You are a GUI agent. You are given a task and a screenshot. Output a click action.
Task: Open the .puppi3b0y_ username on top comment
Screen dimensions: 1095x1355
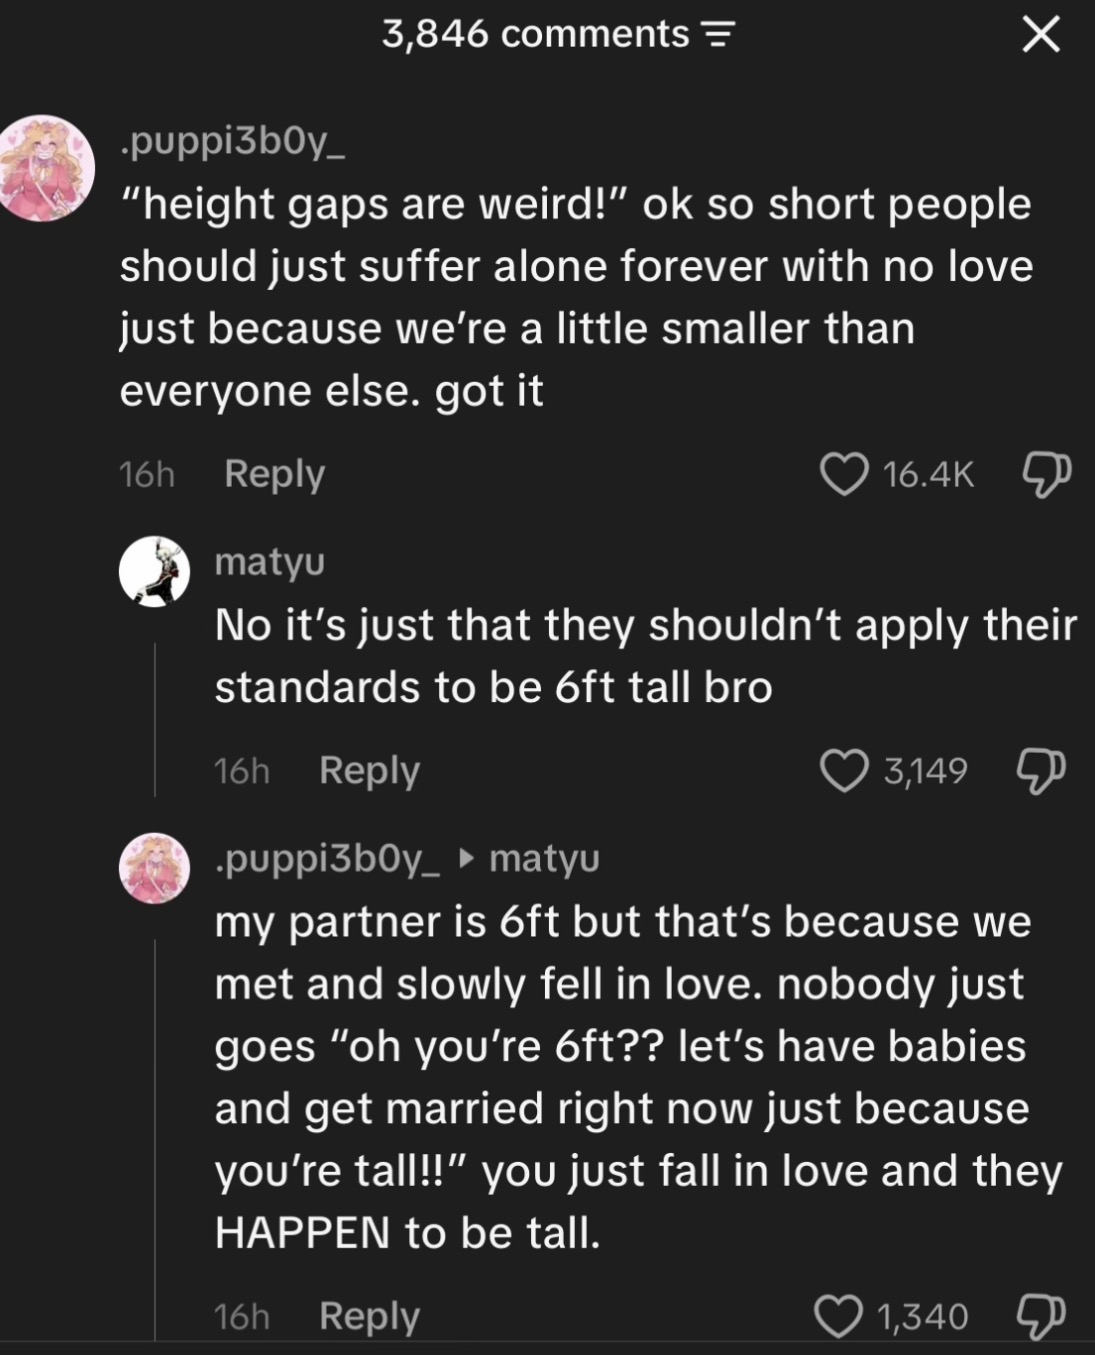(232, 145)
